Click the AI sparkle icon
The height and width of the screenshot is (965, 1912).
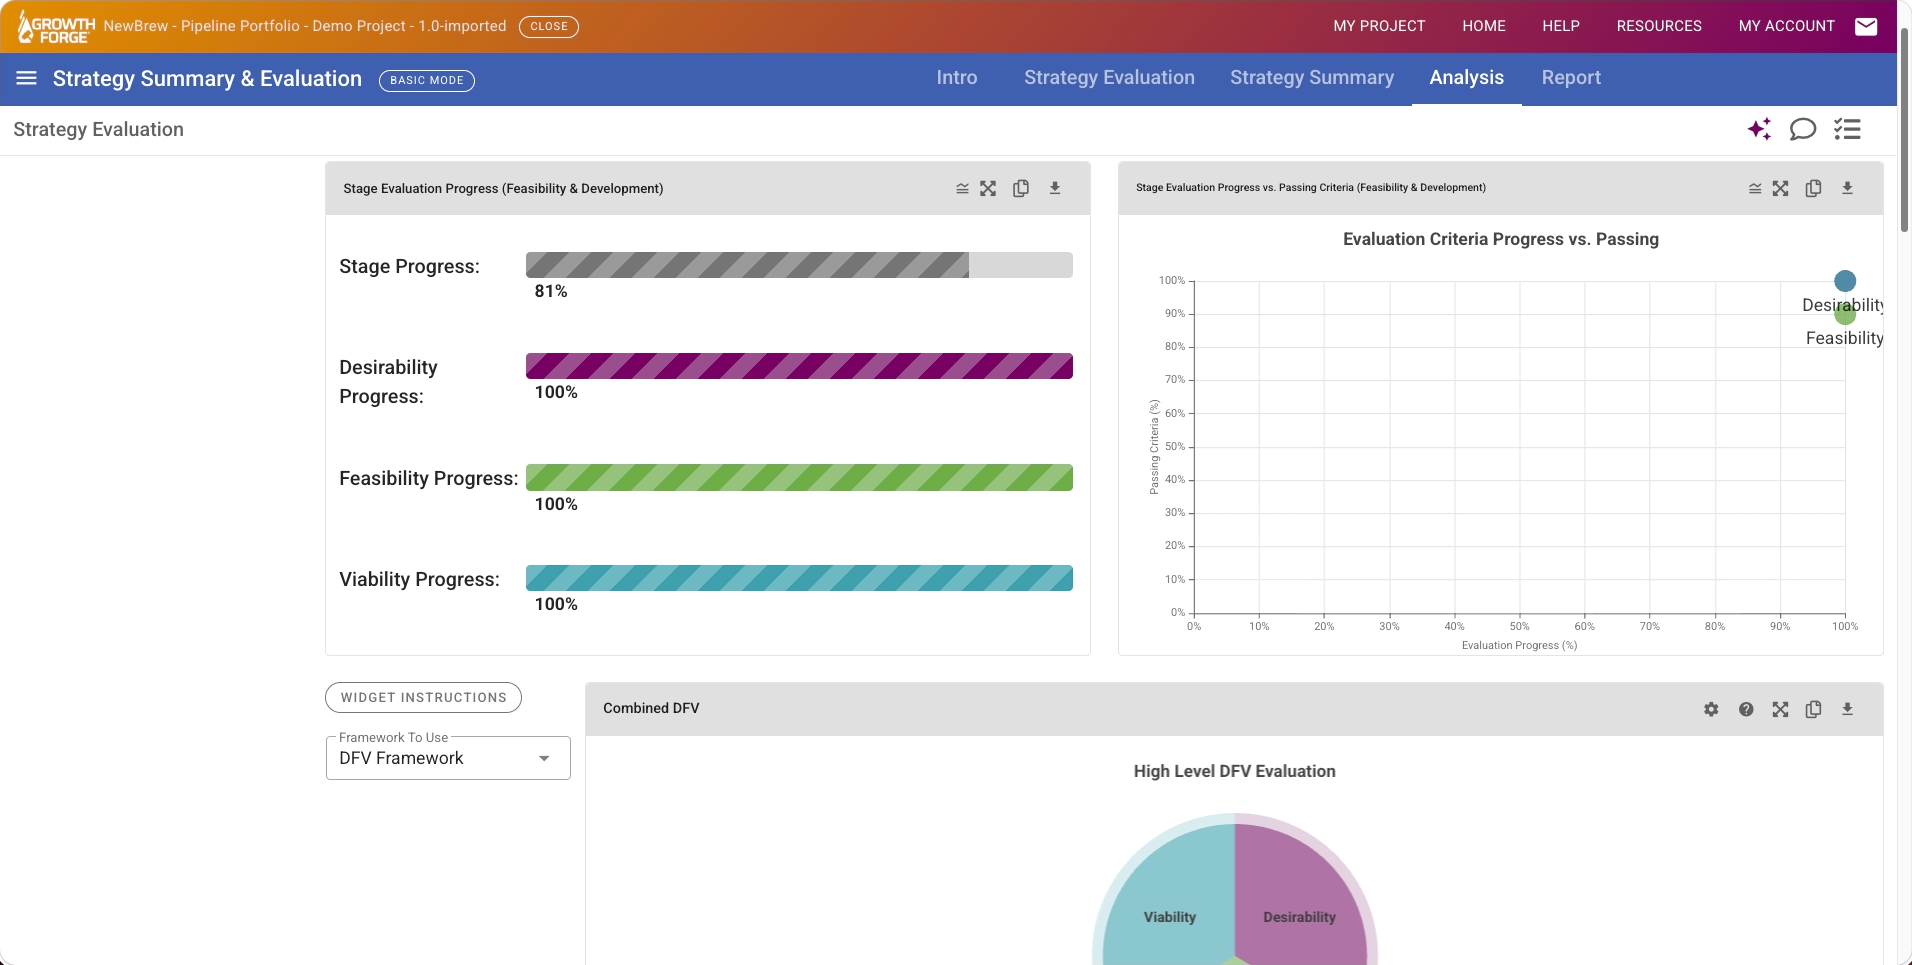[x=1759, y=129]
